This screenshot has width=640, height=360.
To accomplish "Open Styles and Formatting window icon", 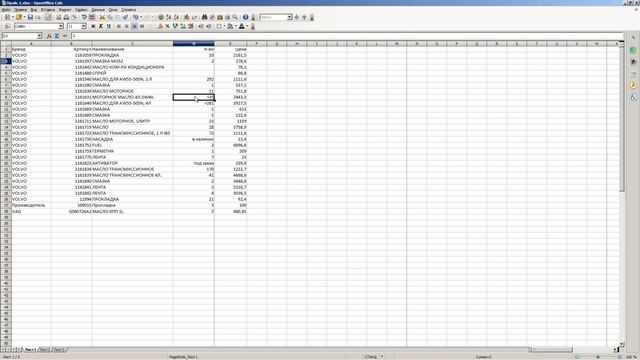I will click(7, 26).
